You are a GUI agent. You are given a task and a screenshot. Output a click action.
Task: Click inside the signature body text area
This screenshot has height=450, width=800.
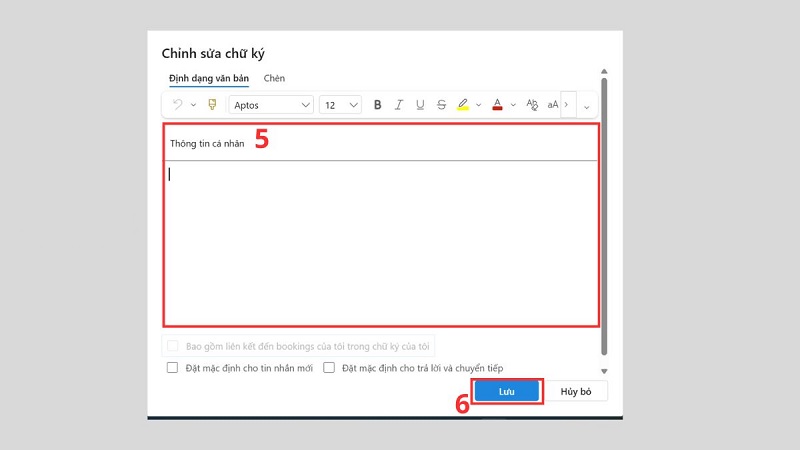click(x=381, y=243)
